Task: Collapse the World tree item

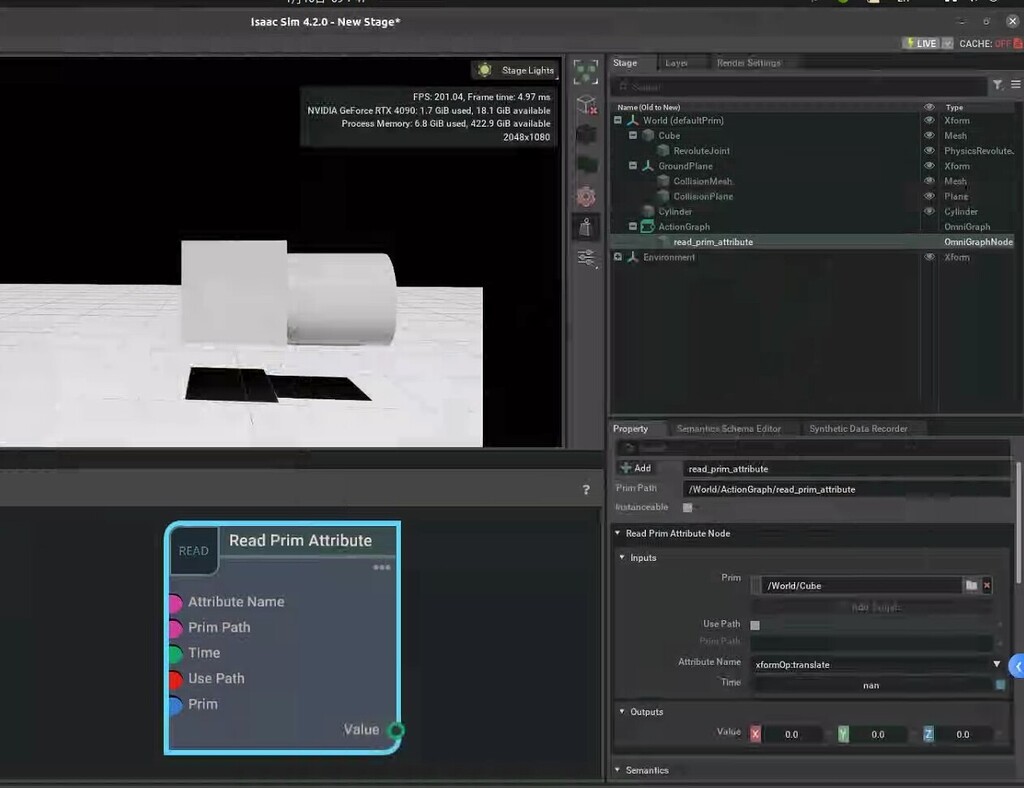Action: [x=616, y=120]
